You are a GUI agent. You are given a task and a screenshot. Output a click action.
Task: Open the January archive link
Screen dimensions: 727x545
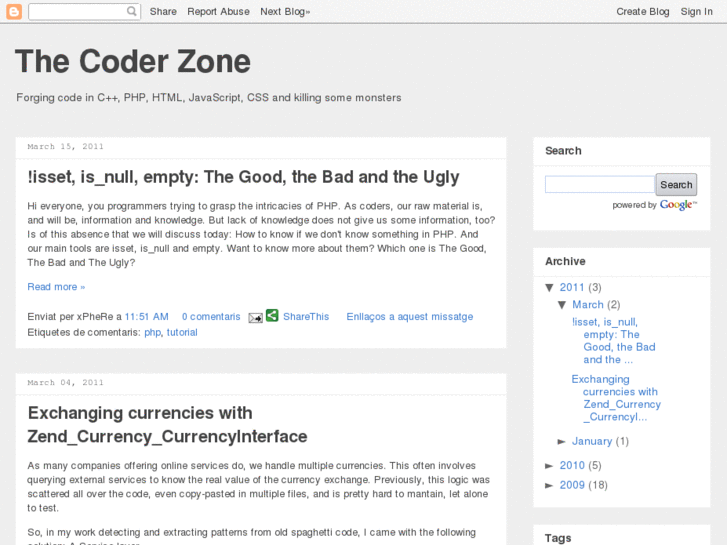click(592, 441)
